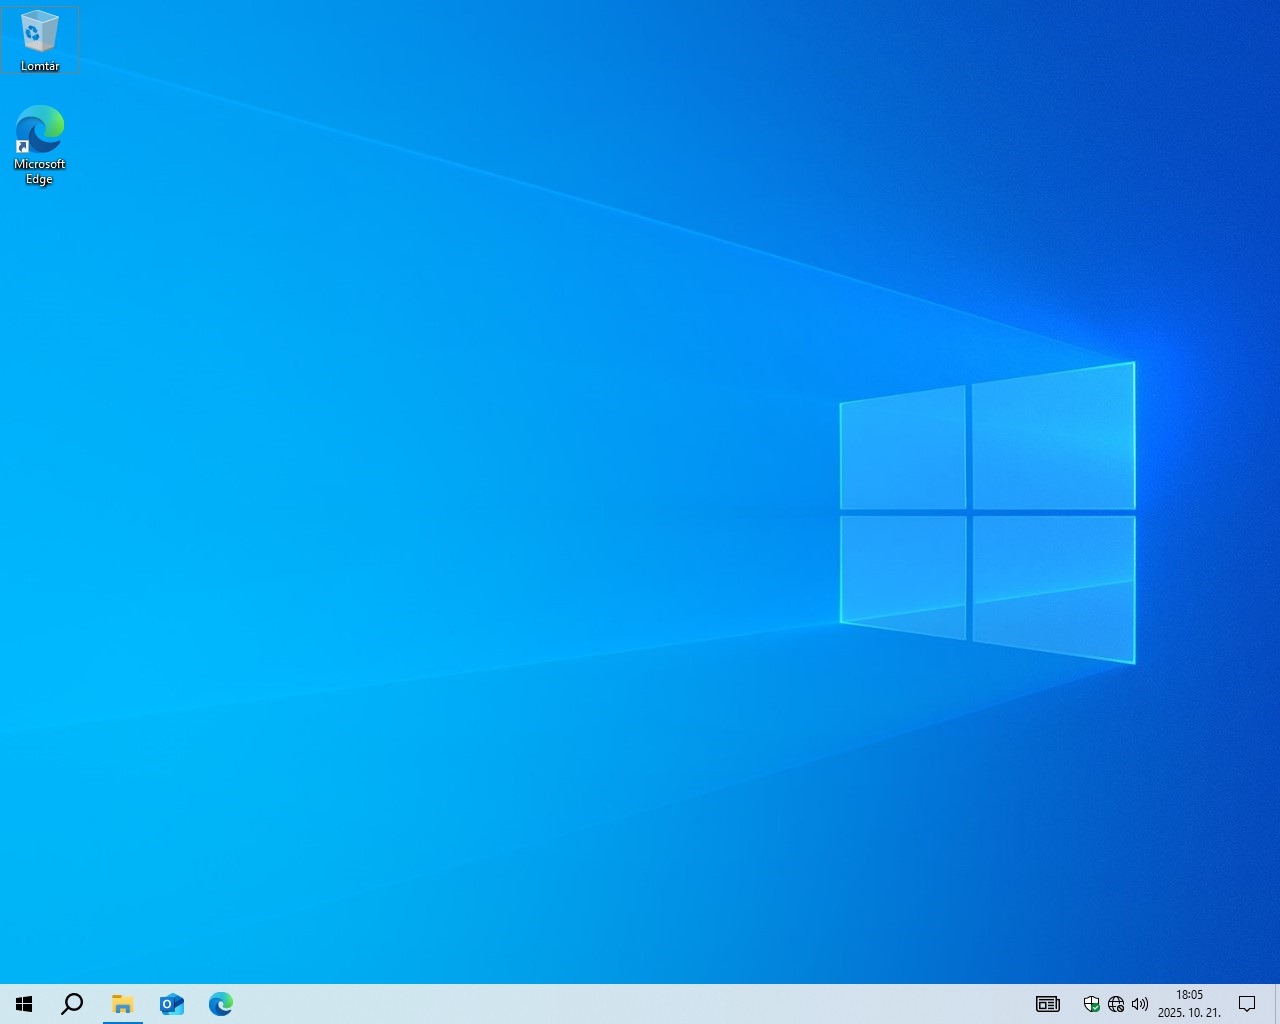Viewport: 1280px width, 1024px height.
Task: Select the Lomtár recycle bin icon
Action: pyautogui.click(x=40, y=40)
